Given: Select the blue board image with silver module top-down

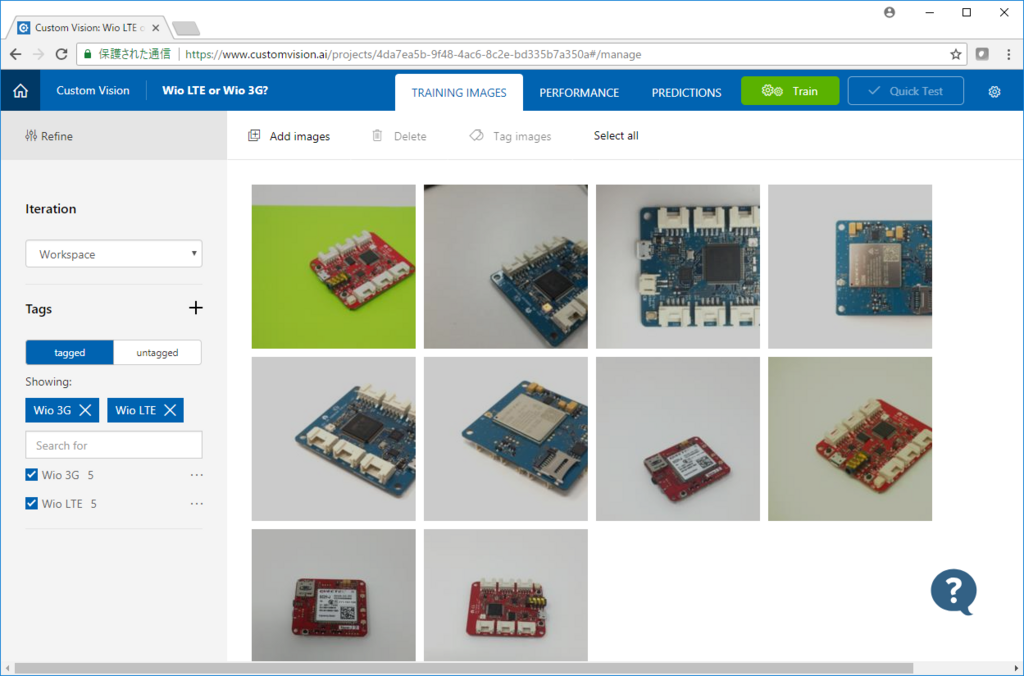Looking at the screenshot, I should pos(850,266).
